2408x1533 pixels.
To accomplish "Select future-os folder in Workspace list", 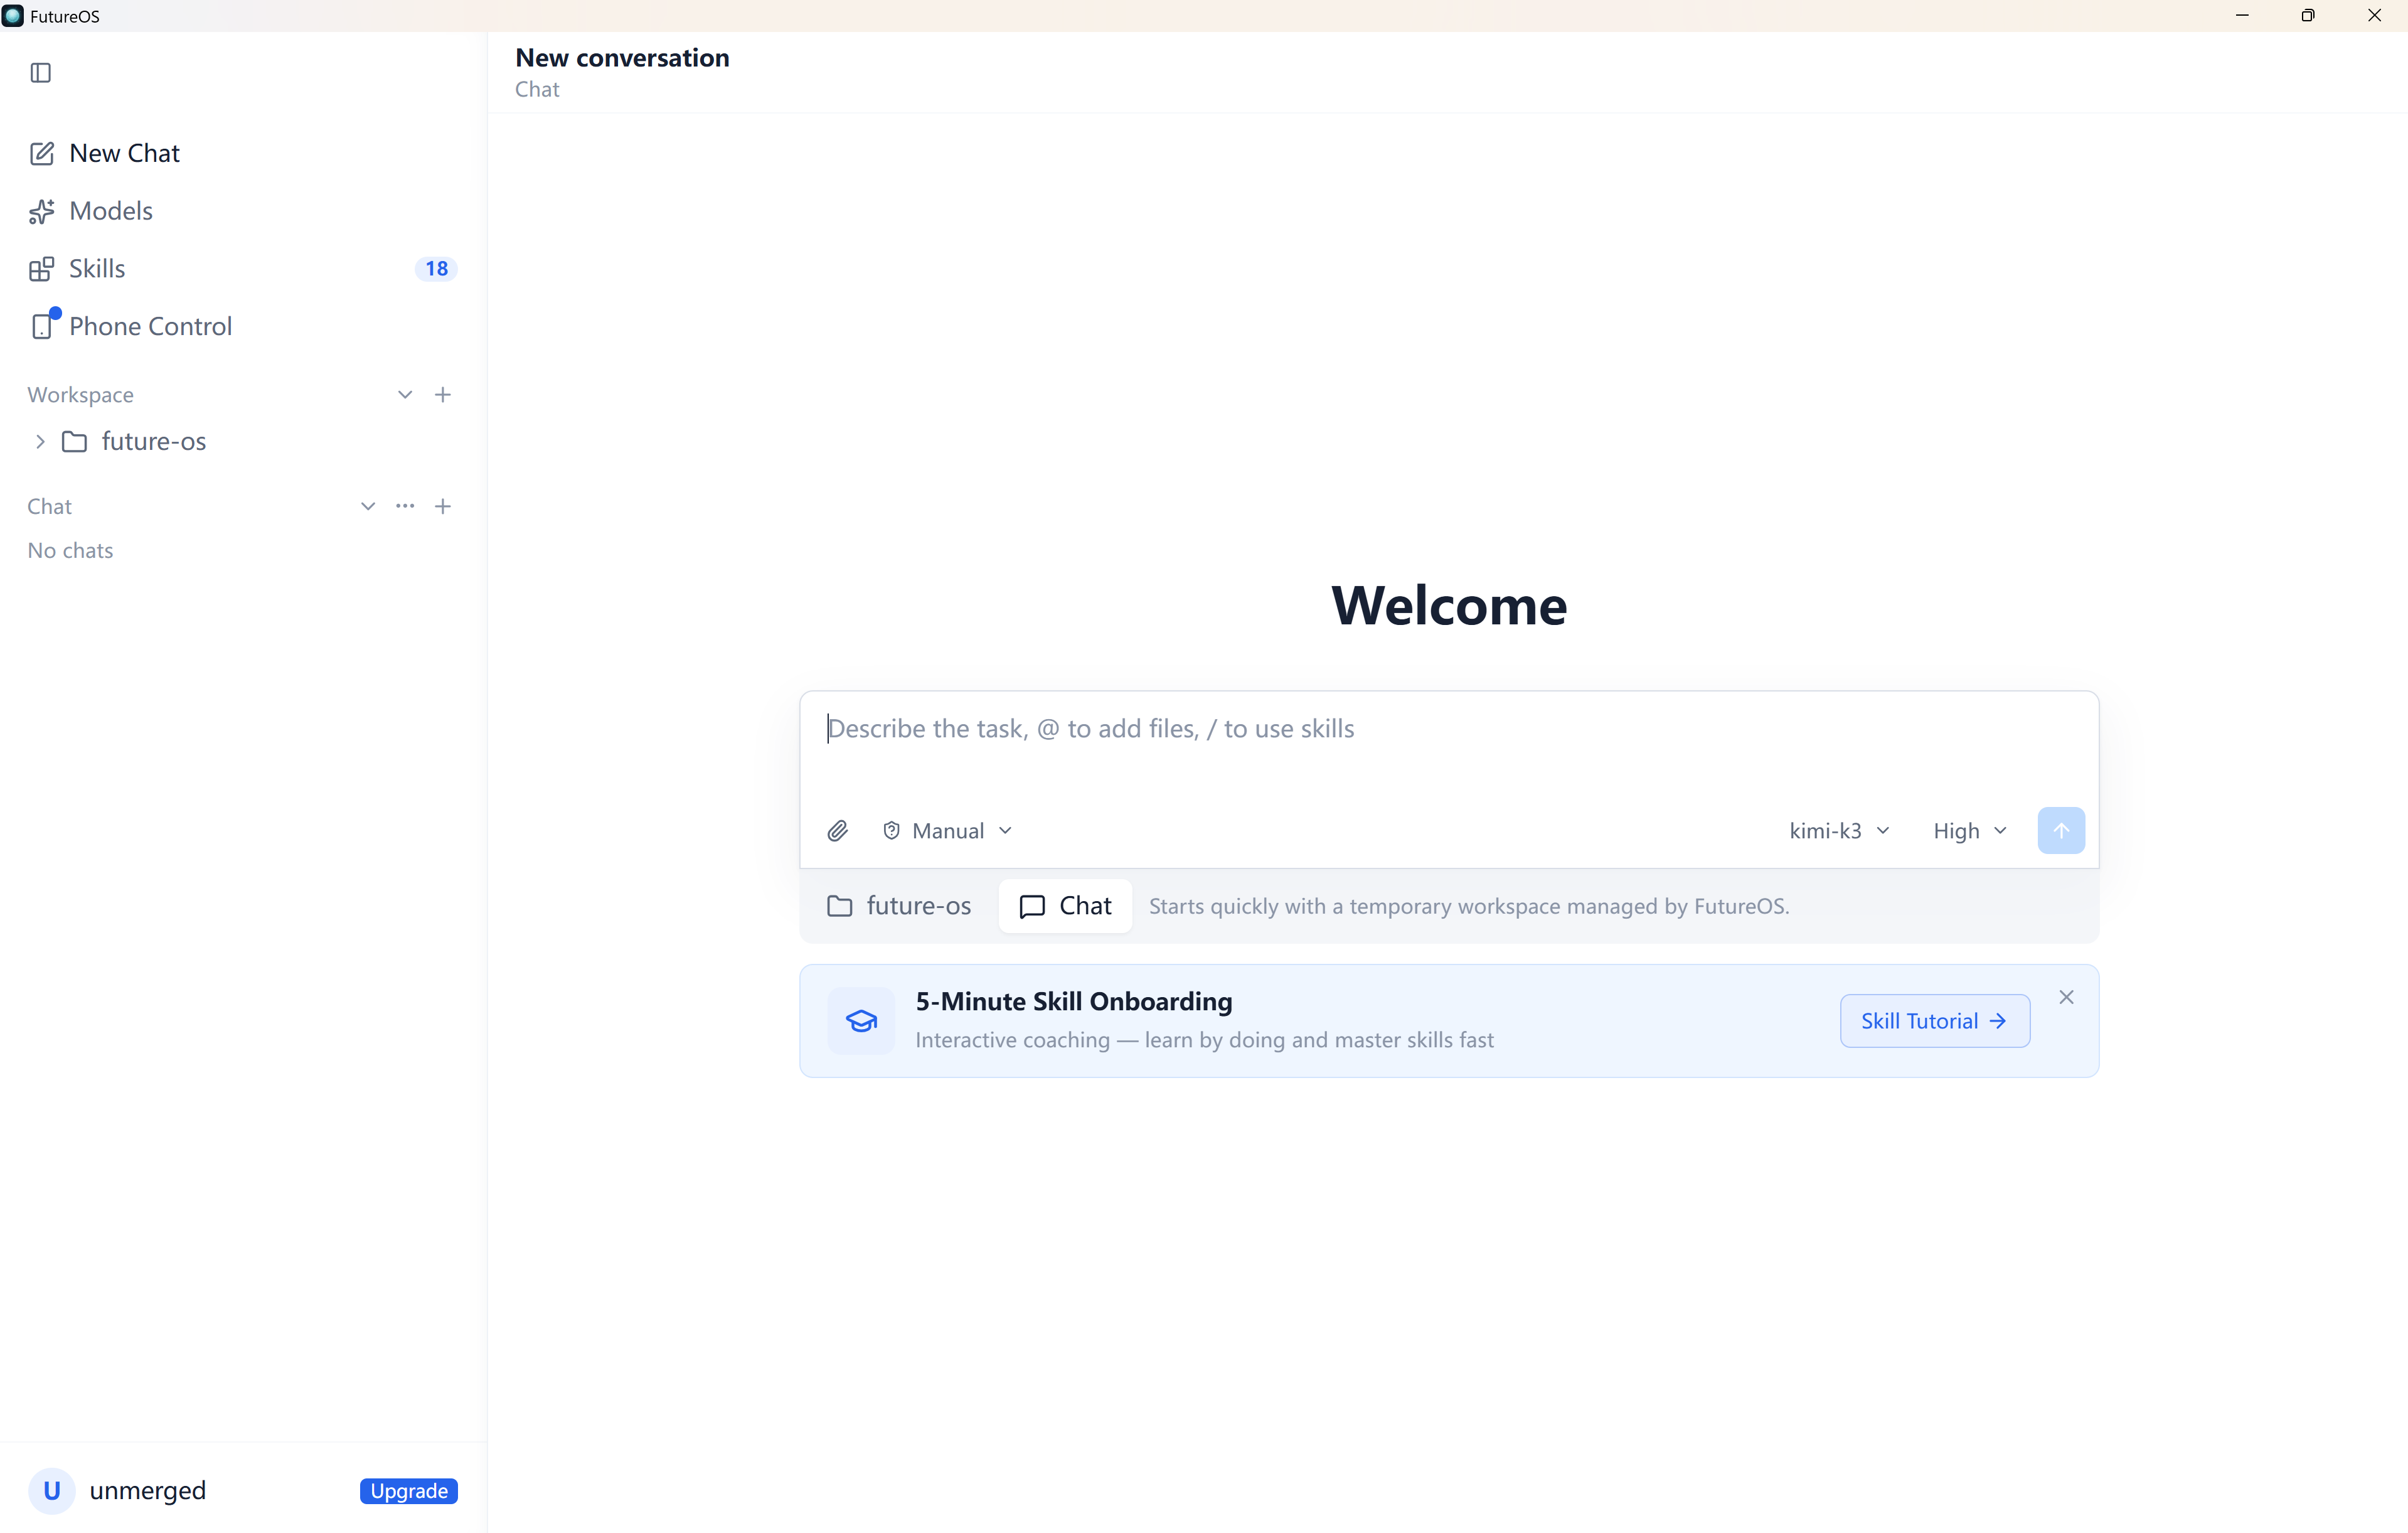I will [x=153, y=442].
